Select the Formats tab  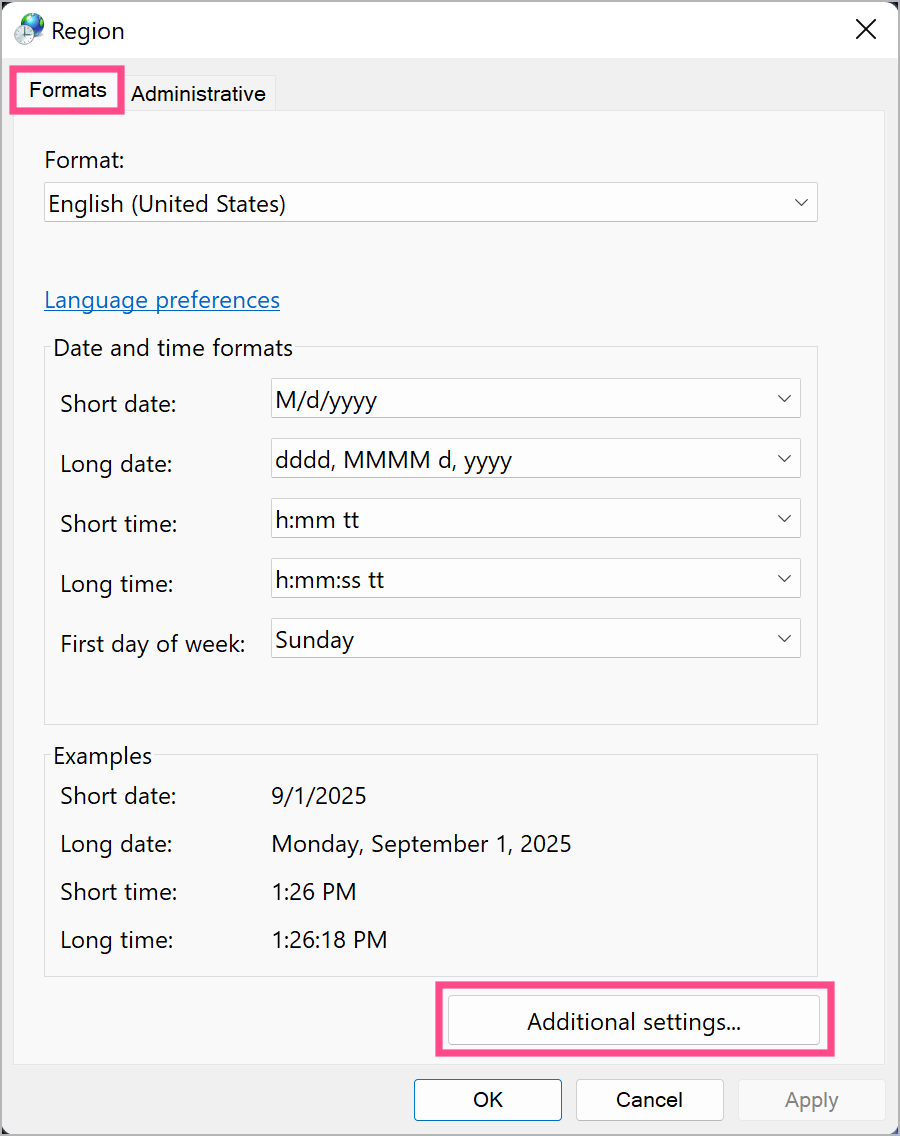coord(66,90)
